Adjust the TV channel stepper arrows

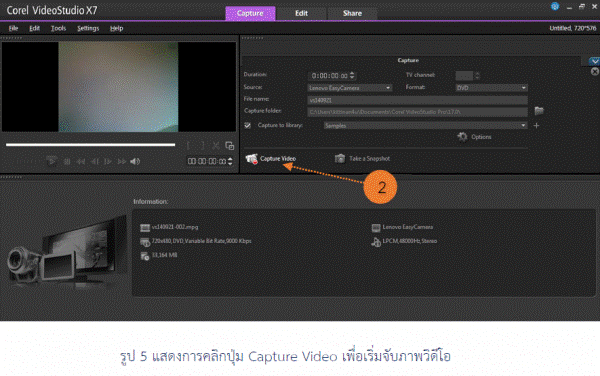[477, 75]
